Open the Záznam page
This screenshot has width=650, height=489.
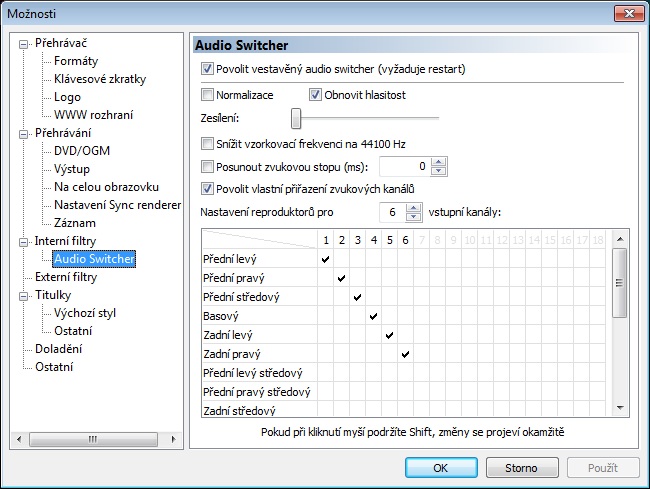pos(75,223)
